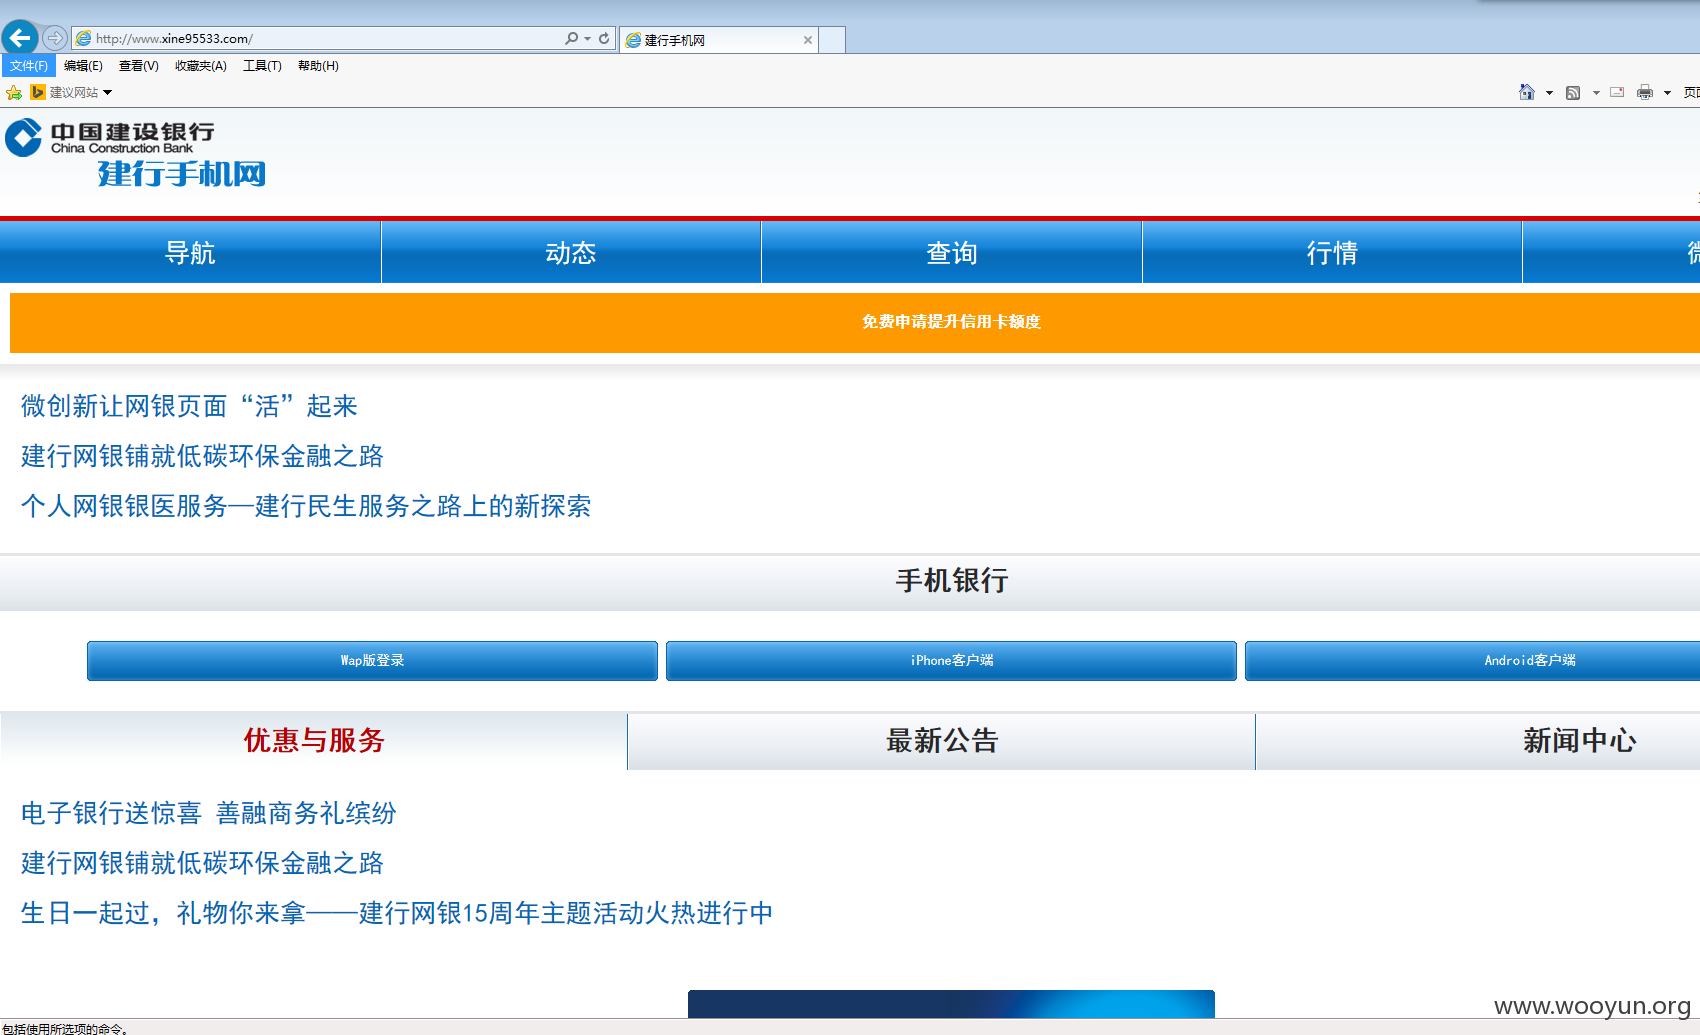The width and height of the screenshot is (1700, 1035).
Task: Click the add-to-favorites star icon
Action: pos(14,92)
